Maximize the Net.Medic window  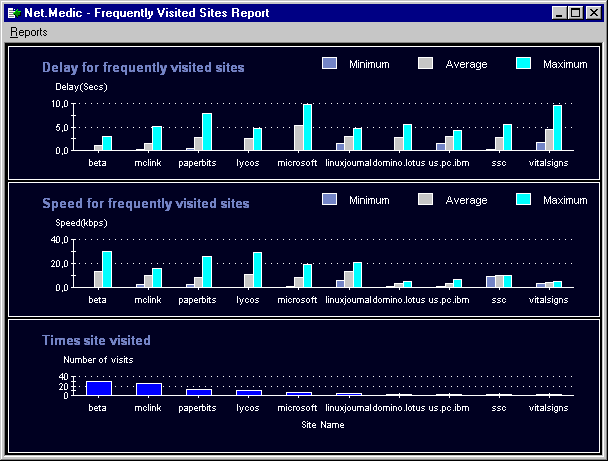point(577,13)
